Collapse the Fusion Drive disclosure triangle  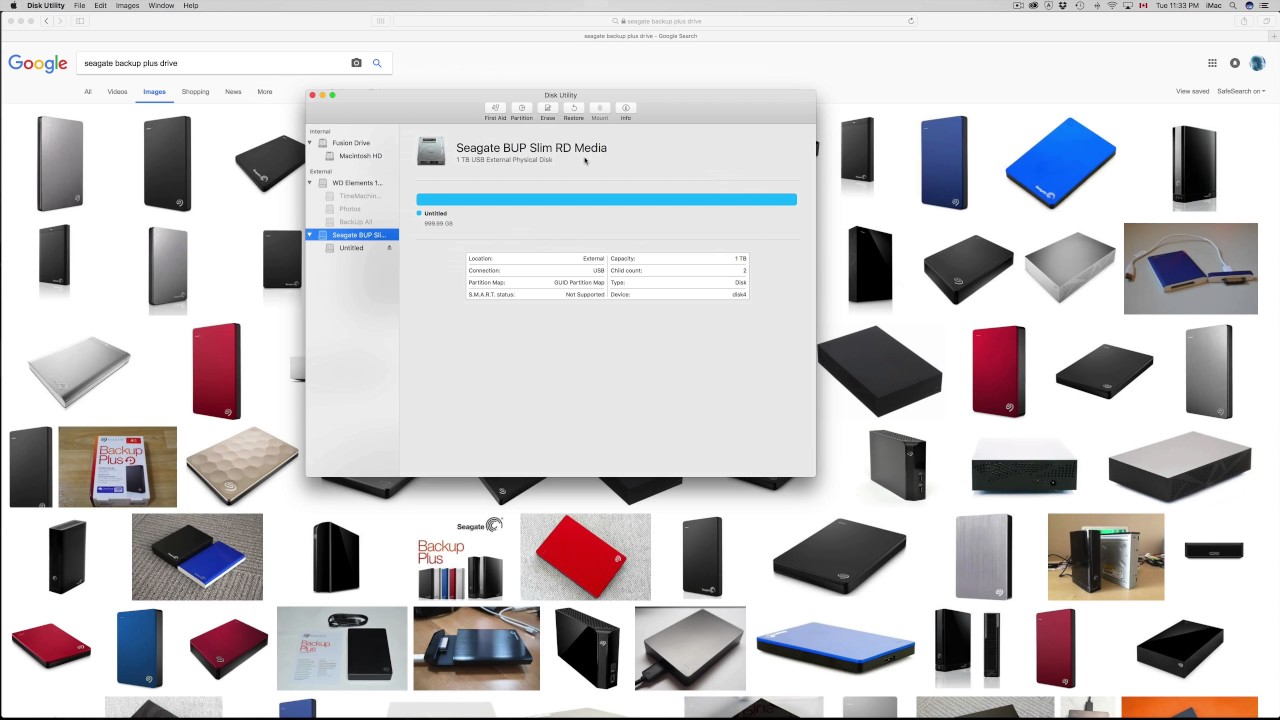[310, 143]
